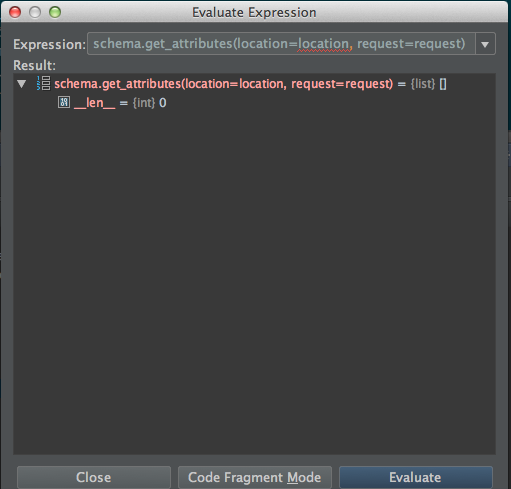Select the __len__ = {int} 0 row
This screenshot has height=489, width=511.
click(x=254, y=103)
